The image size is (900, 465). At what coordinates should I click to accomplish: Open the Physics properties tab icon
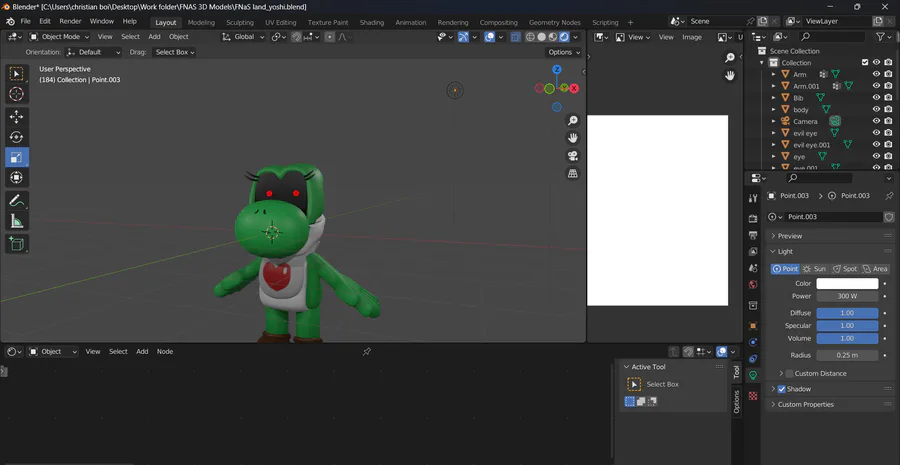pos(753,342)
